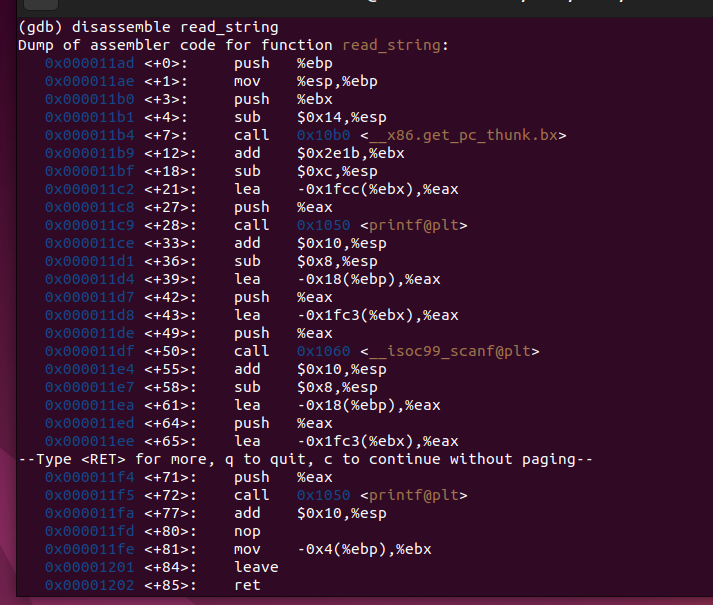Click the 'push %ebp' instruction
The width and height of the screenshot is (713, 605).
pos(283,63)
